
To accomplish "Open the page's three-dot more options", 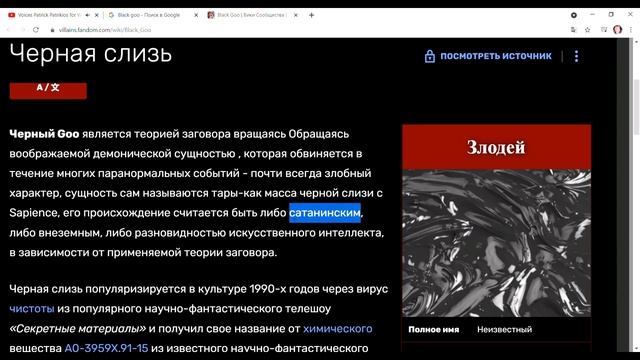I will (x=576, y=56).
